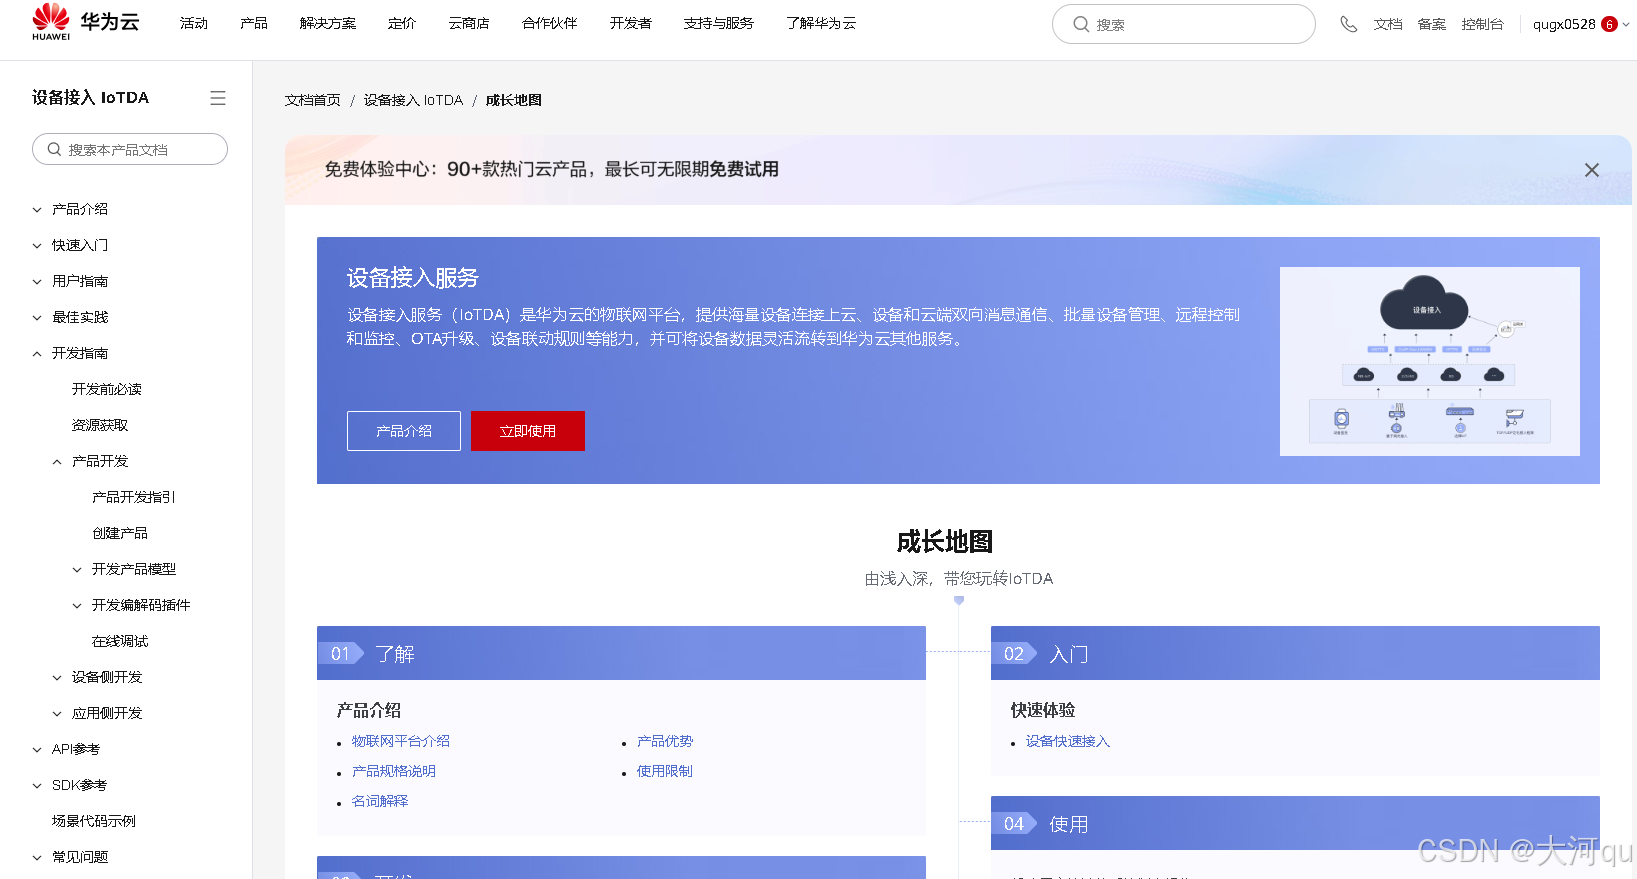Click the phone contact icon
This screenshot has width=1637, height=879.
tap(1349, 24)
